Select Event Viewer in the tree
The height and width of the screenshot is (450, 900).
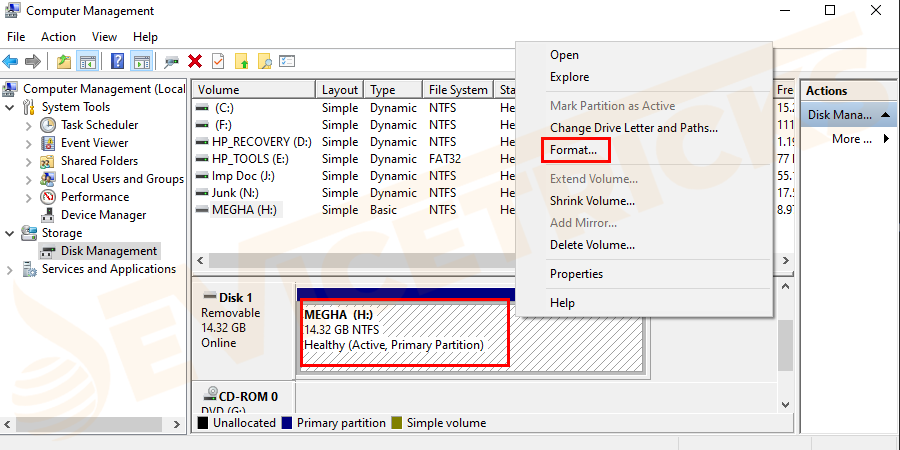click(95, 143)
